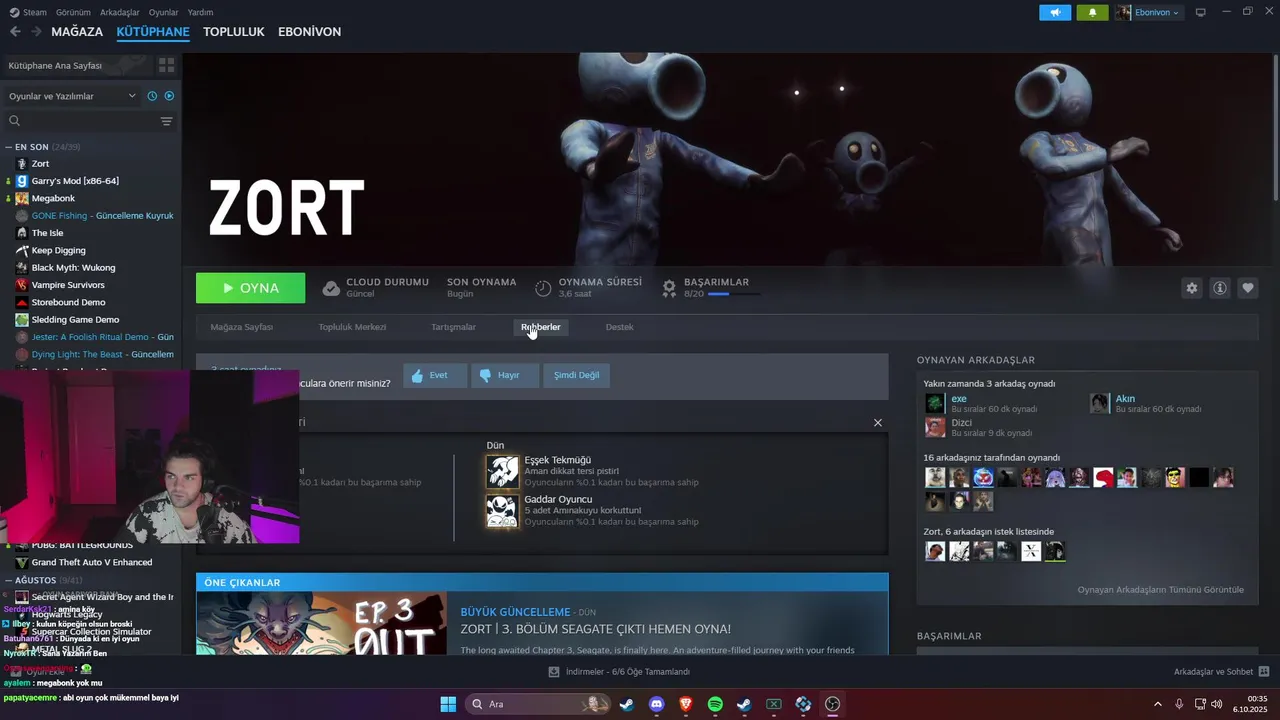Open Spotify from taskbar
The height and width of the screenshot is (720, 1280).
pos(715,704)
